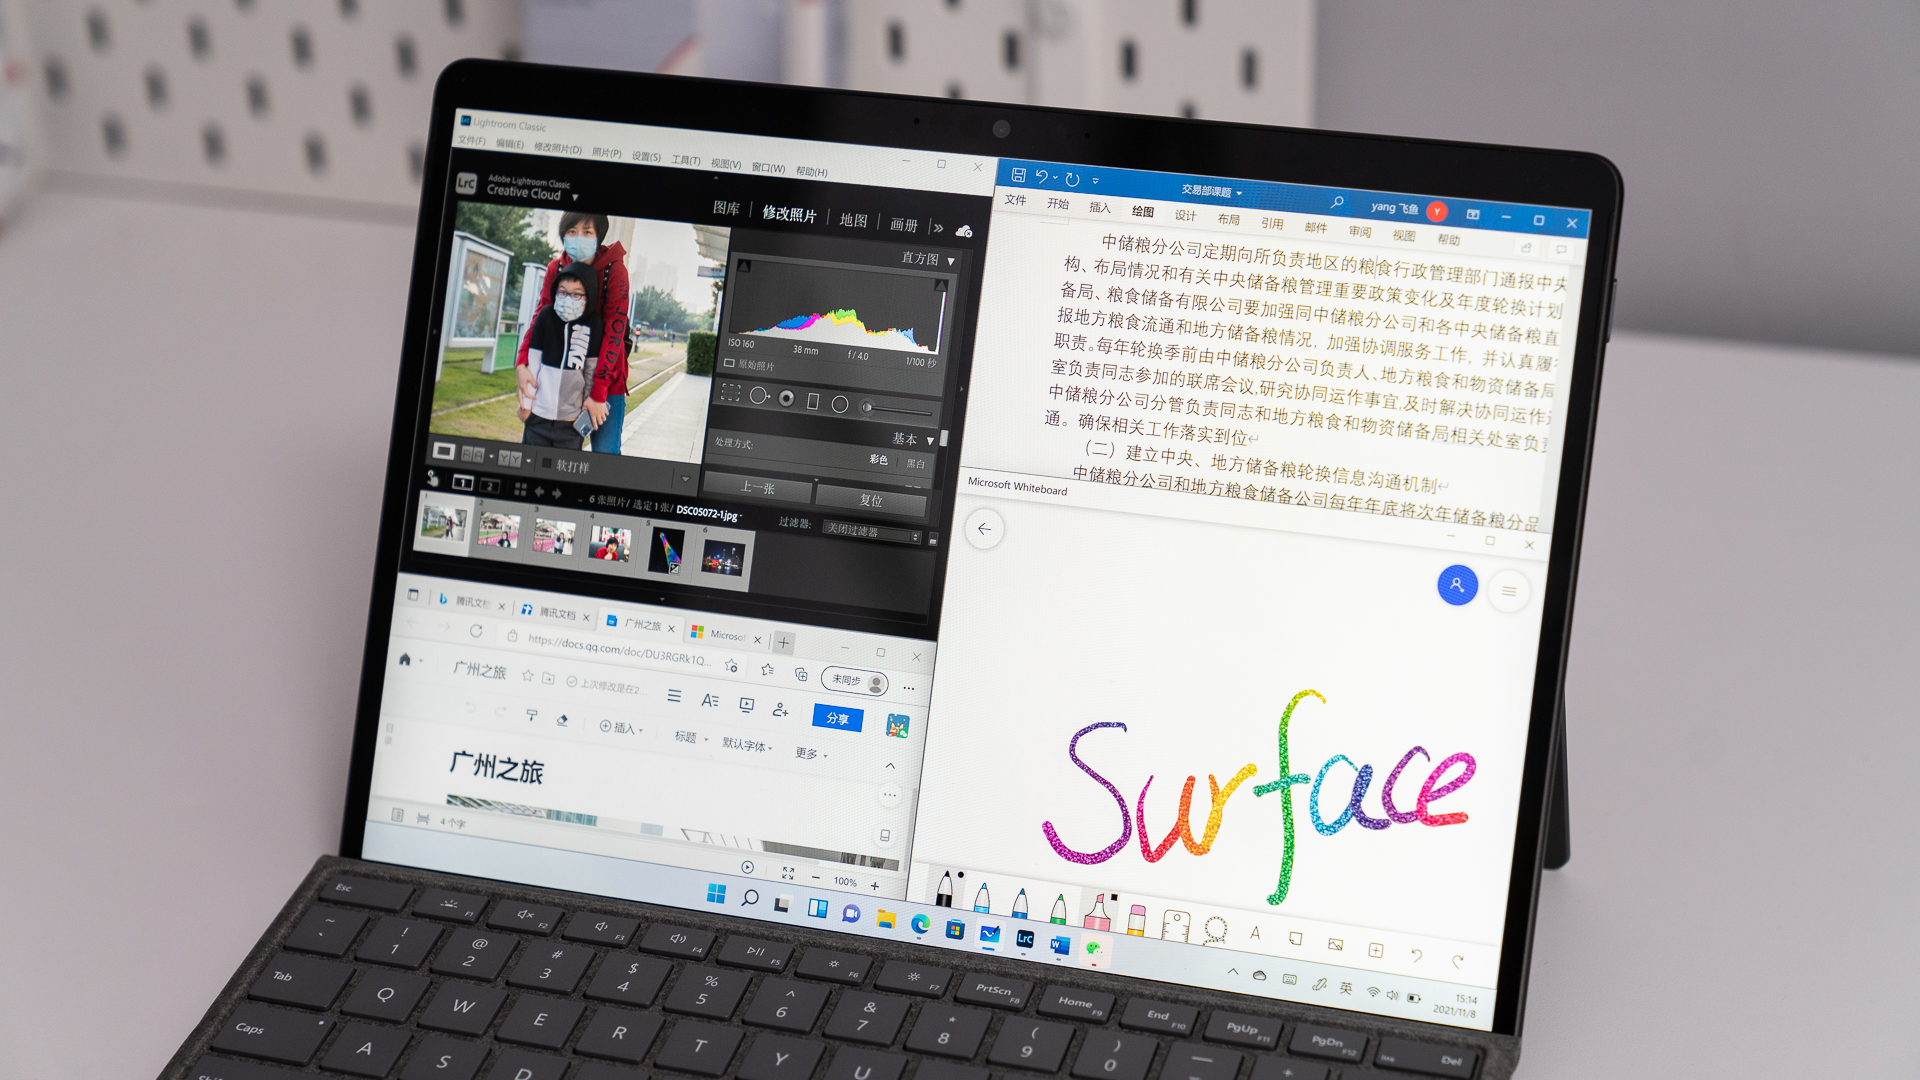
Task: Toggle the highlight clipping indicator in the histogram
Action: [941, 286]
